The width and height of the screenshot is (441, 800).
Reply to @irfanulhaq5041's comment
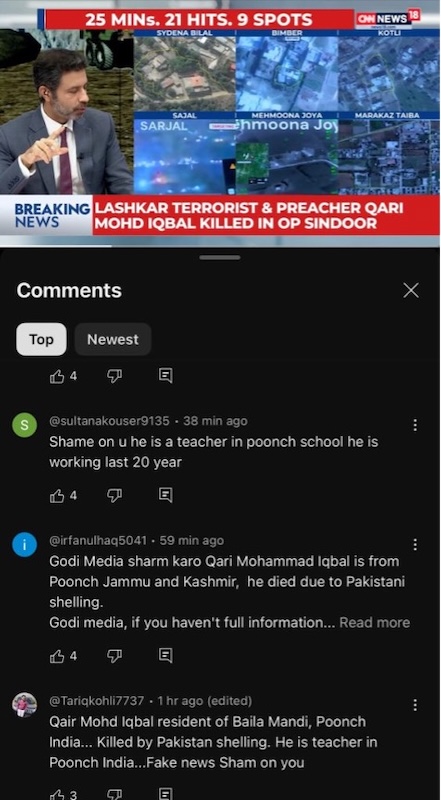point(165,655)
